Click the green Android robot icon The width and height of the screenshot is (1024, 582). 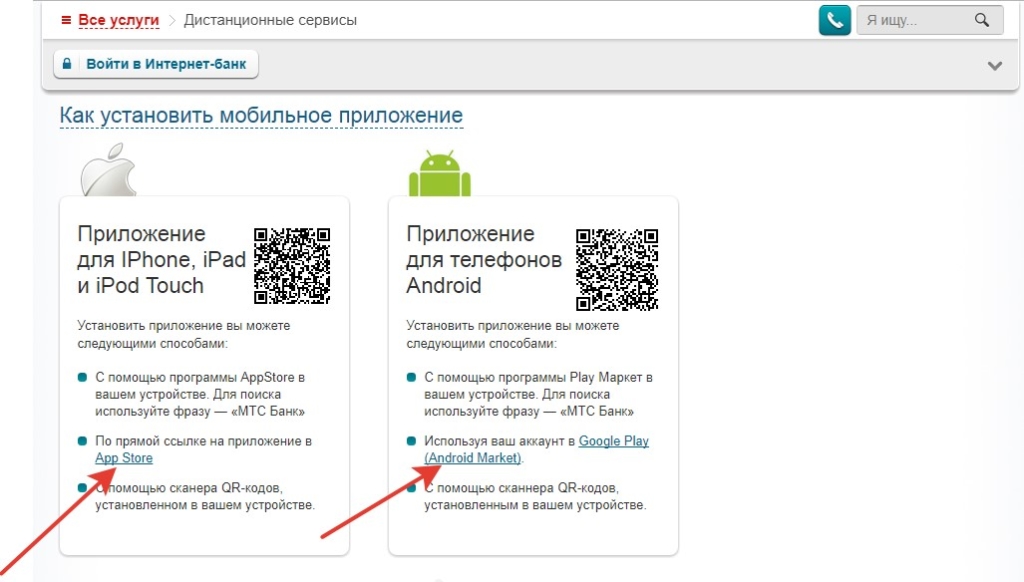tap(440, 173)
